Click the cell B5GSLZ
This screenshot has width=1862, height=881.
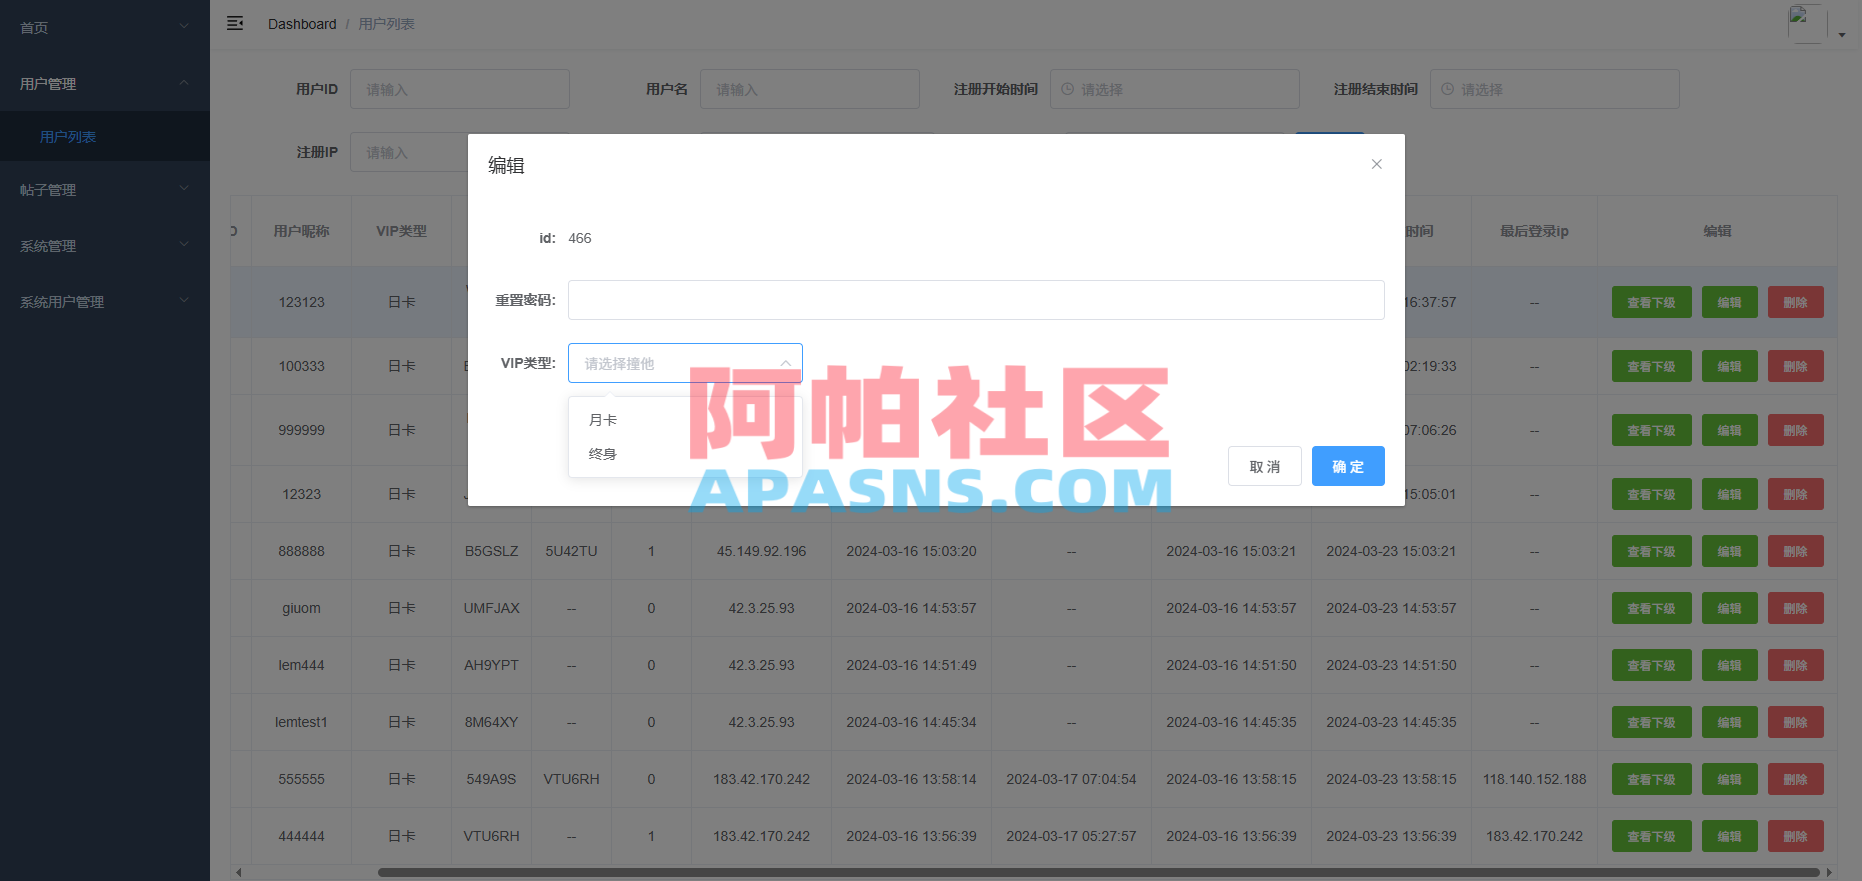(491, 551)
